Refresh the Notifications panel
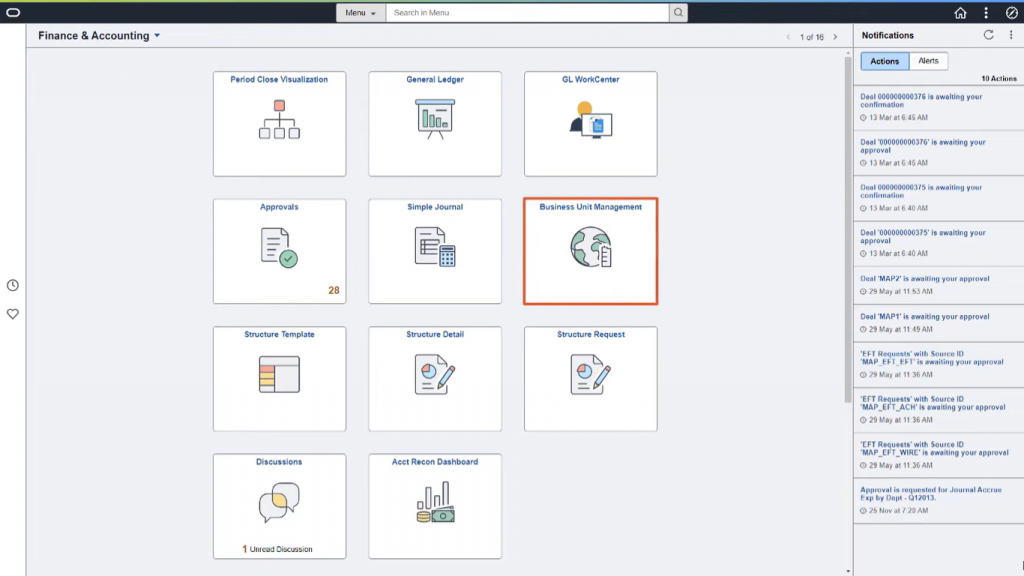This screenshot has height=576, width=1024. pyautogui.click(x=989, y=35)
